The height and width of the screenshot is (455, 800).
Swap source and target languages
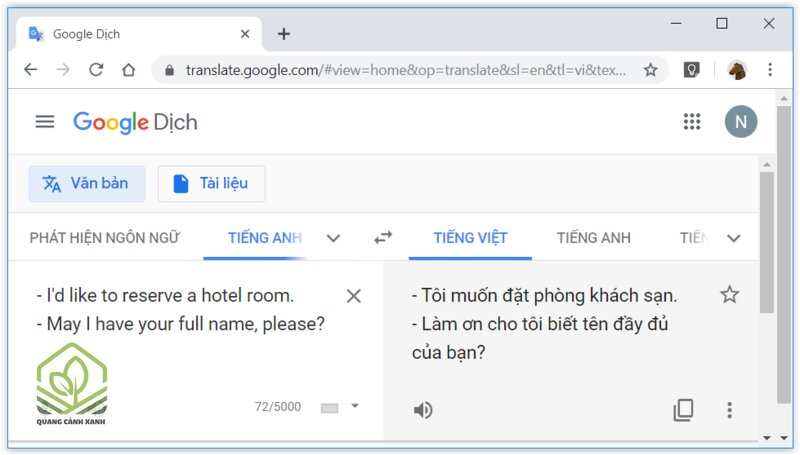[383, 238]
